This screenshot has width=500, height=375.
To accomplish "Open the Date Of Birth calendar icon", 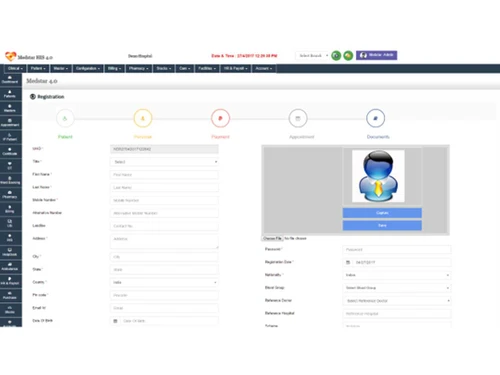I will point(115,321).
